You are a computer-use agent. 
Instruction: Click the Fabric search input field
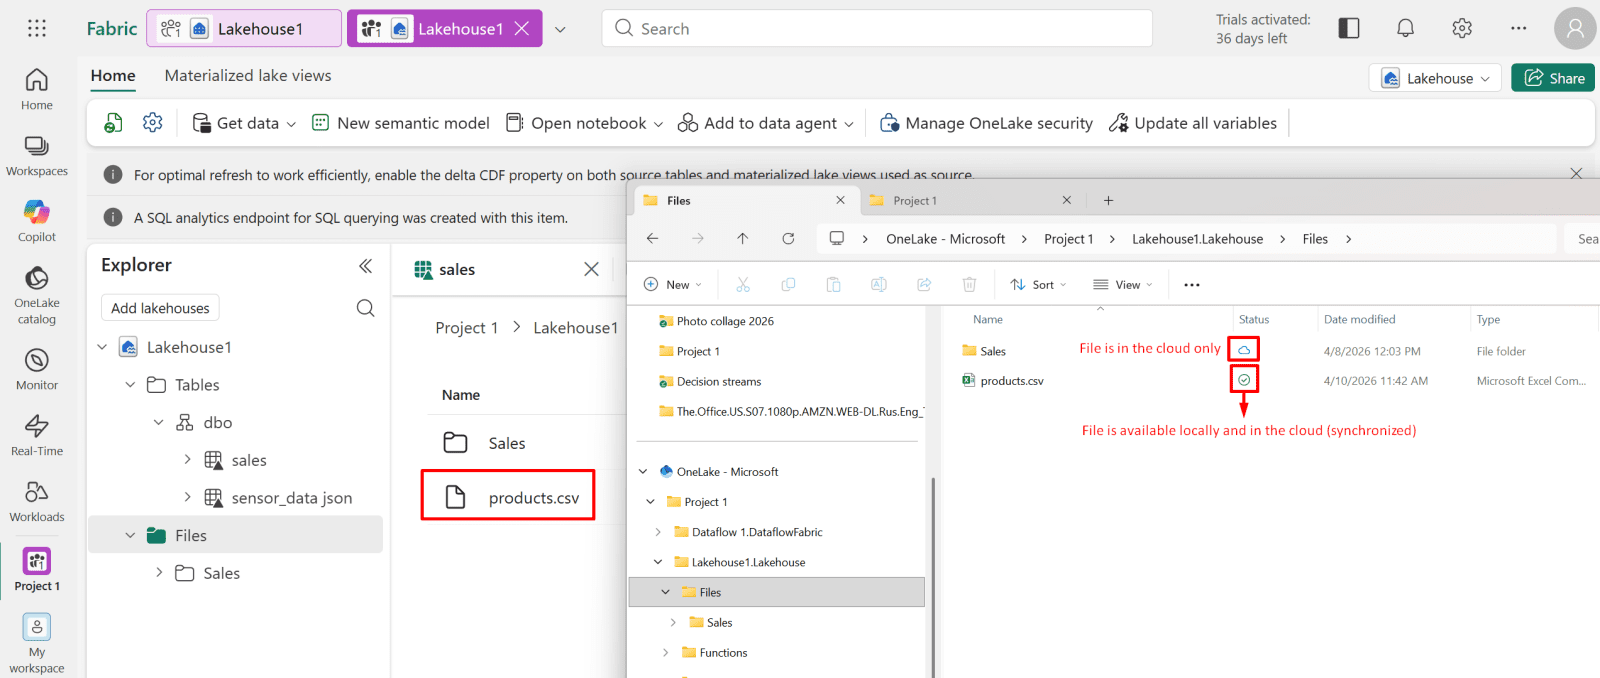click(876, 28)
